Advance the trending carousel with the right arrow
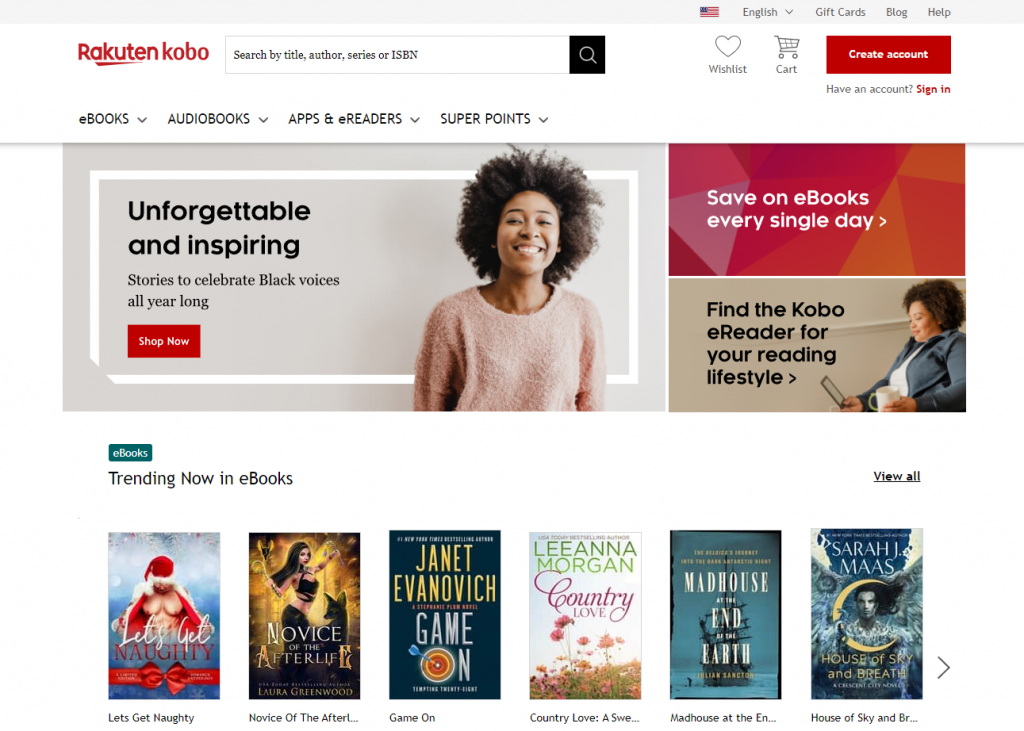 (943, 668)
